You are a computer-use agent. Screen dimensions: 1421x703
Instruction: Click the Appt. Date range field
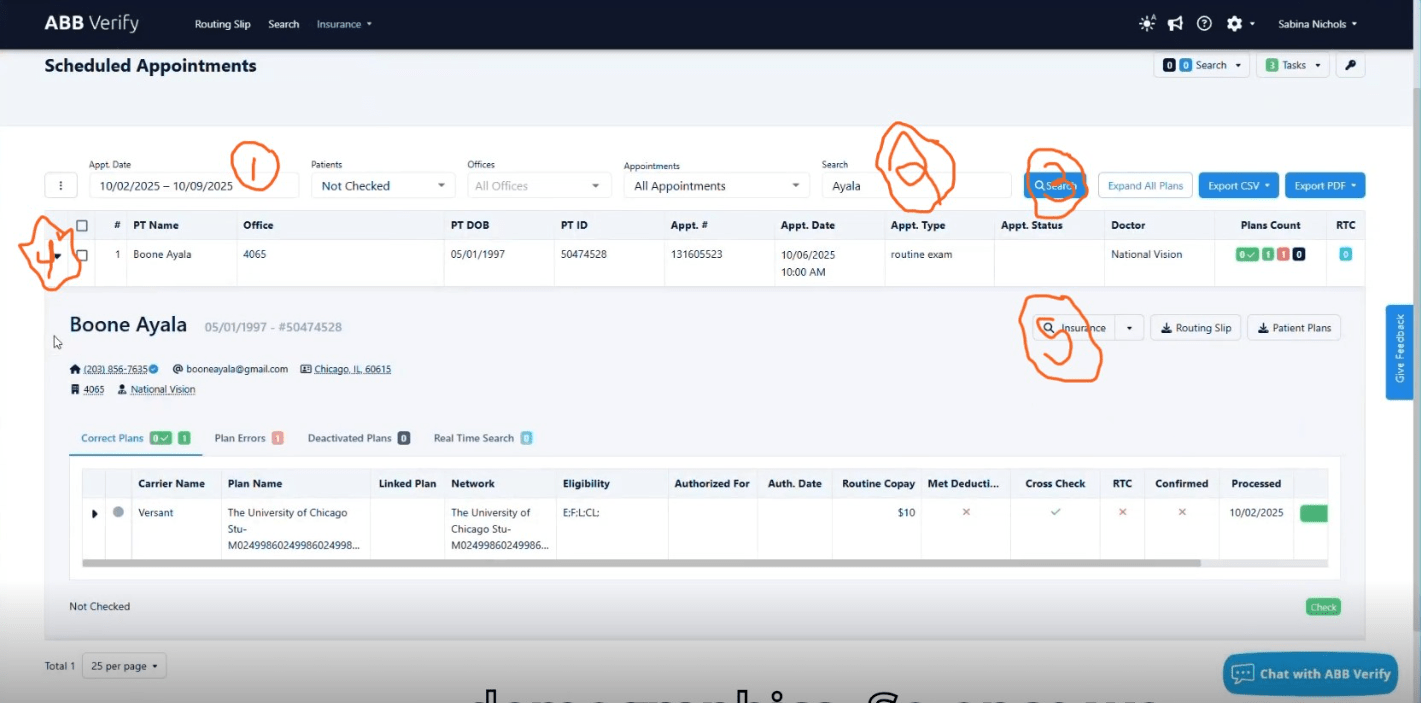(x=194, y=185)
